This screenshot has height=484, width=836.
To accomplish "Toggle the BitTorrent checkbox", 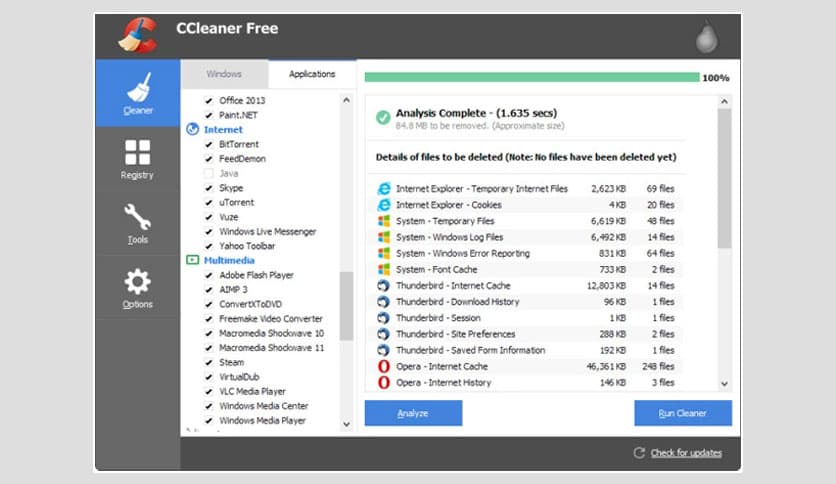I will point(209,144).
